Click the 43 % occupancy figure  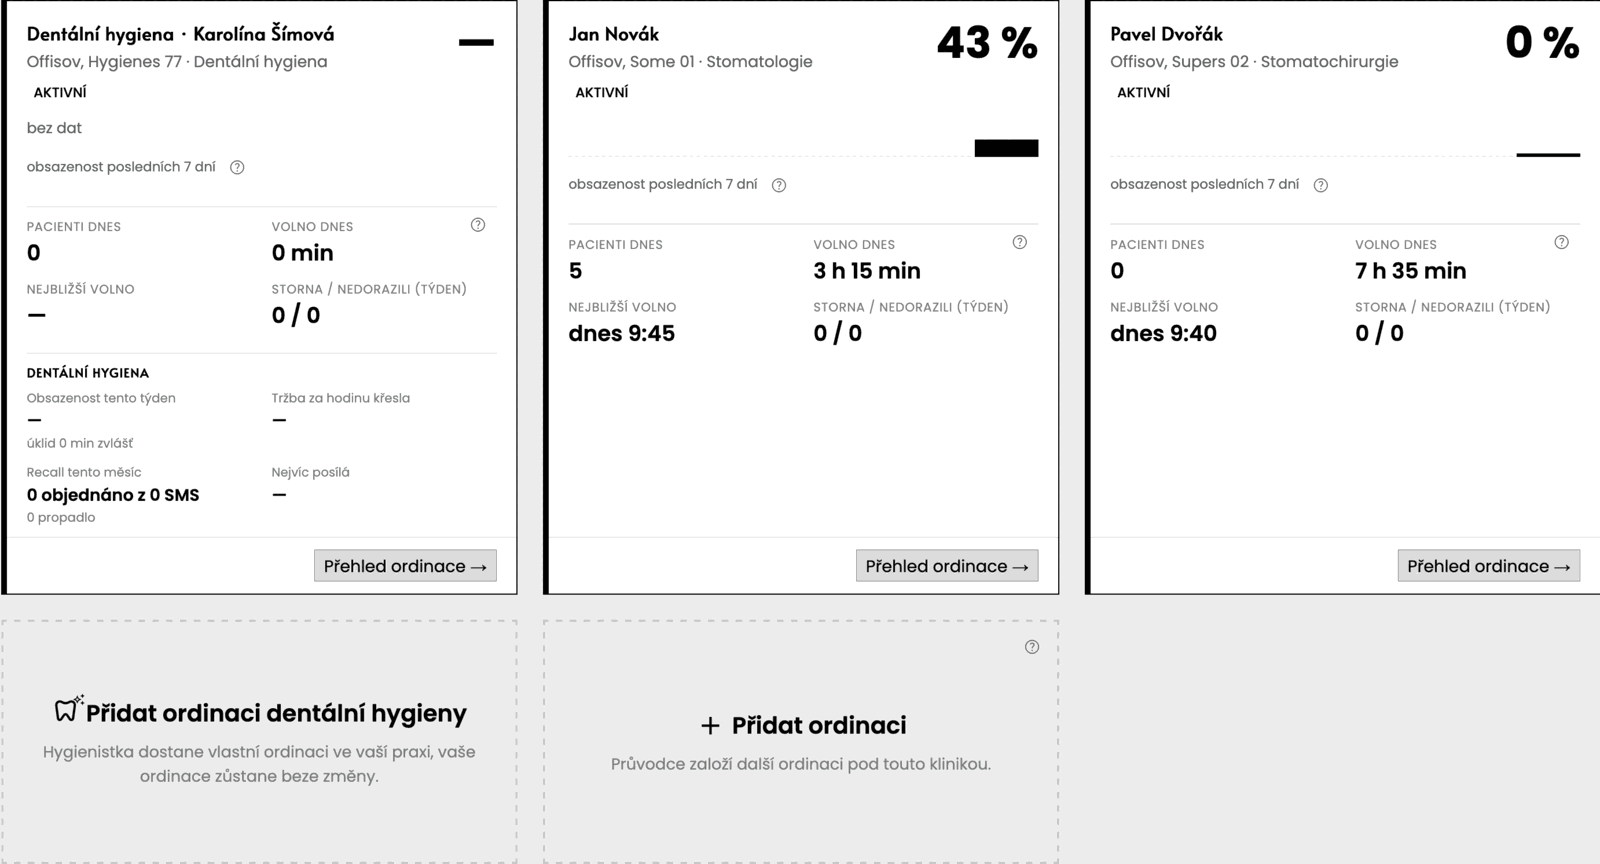click(x=987, y=43)
